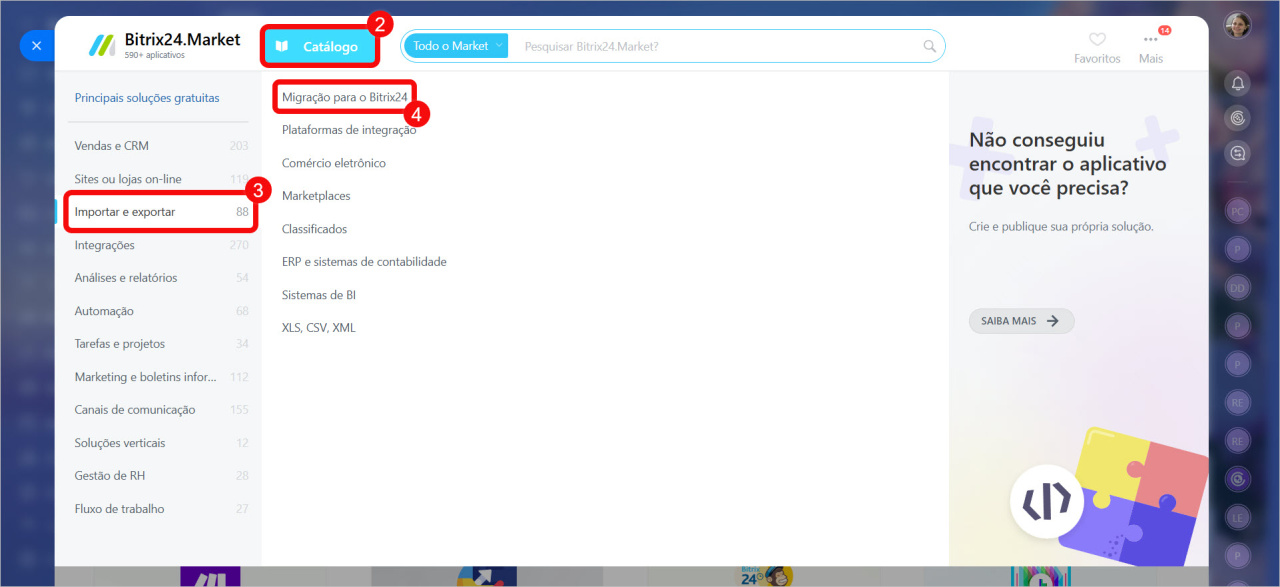Open the LE contact avatar
This screenshot has width=1280, height=587.
pos(1238,517)
